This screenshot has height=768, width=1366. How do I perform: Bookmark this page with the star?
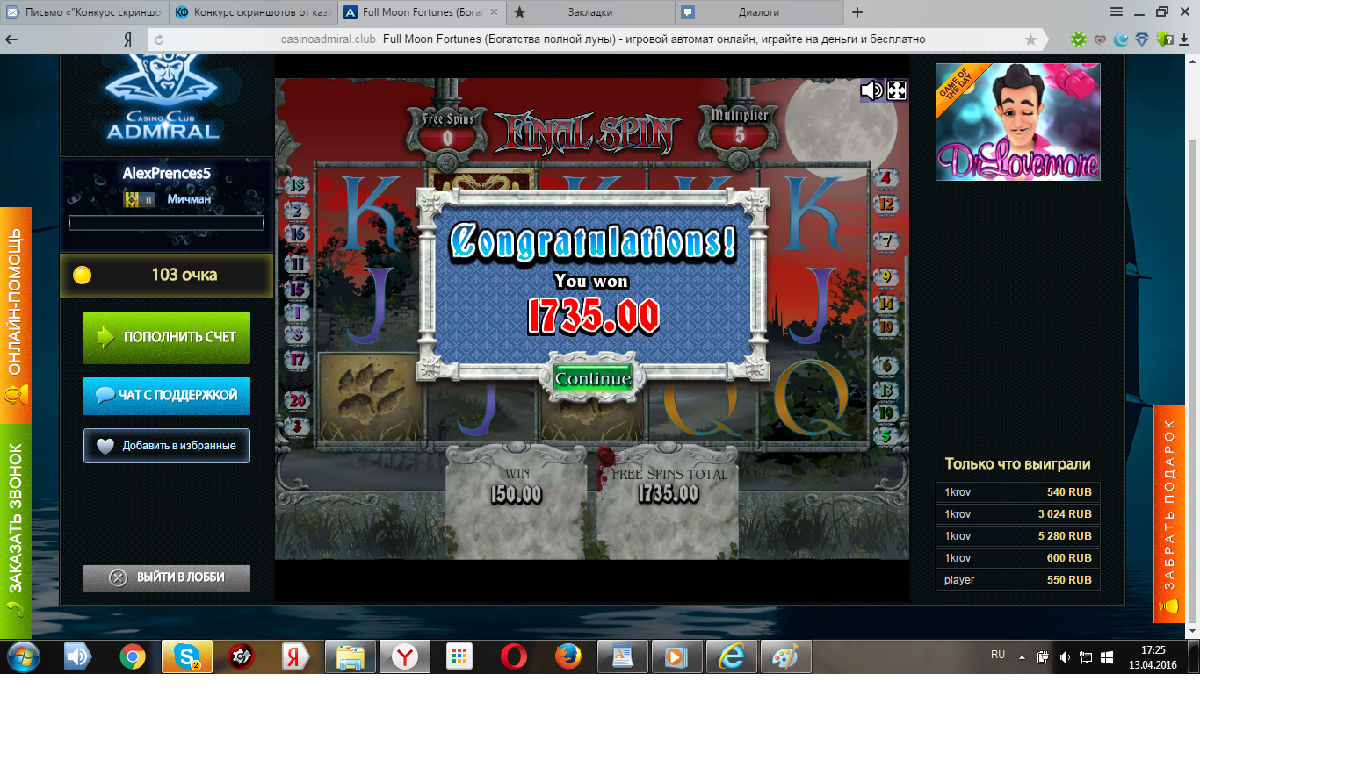pyautogui.click(x=1031, y=40)
